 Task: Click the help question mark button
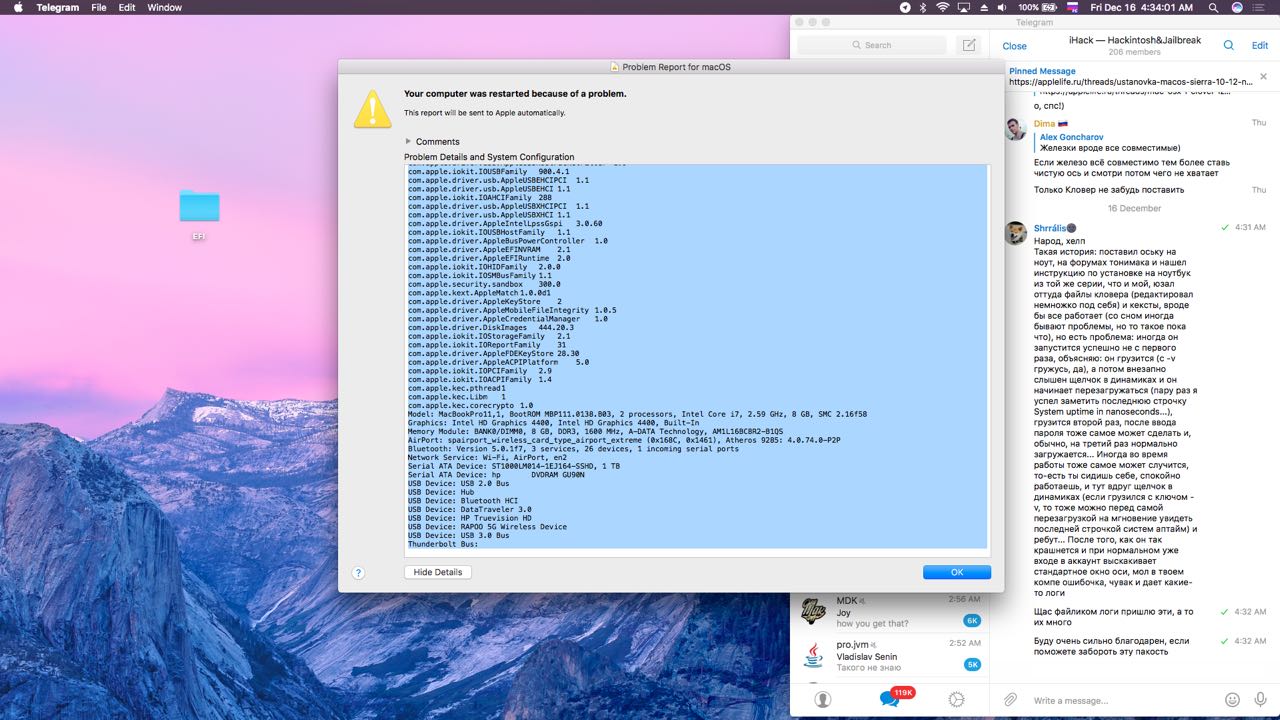[x=359, y=573]
